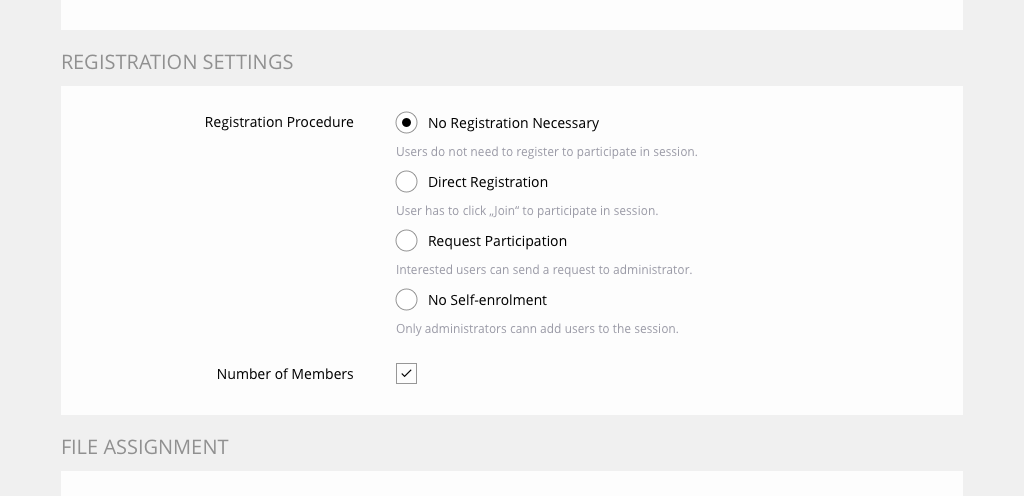Click the "No Registration Necessary" label text
The image size is (1024, 496).
coord(513,123)
